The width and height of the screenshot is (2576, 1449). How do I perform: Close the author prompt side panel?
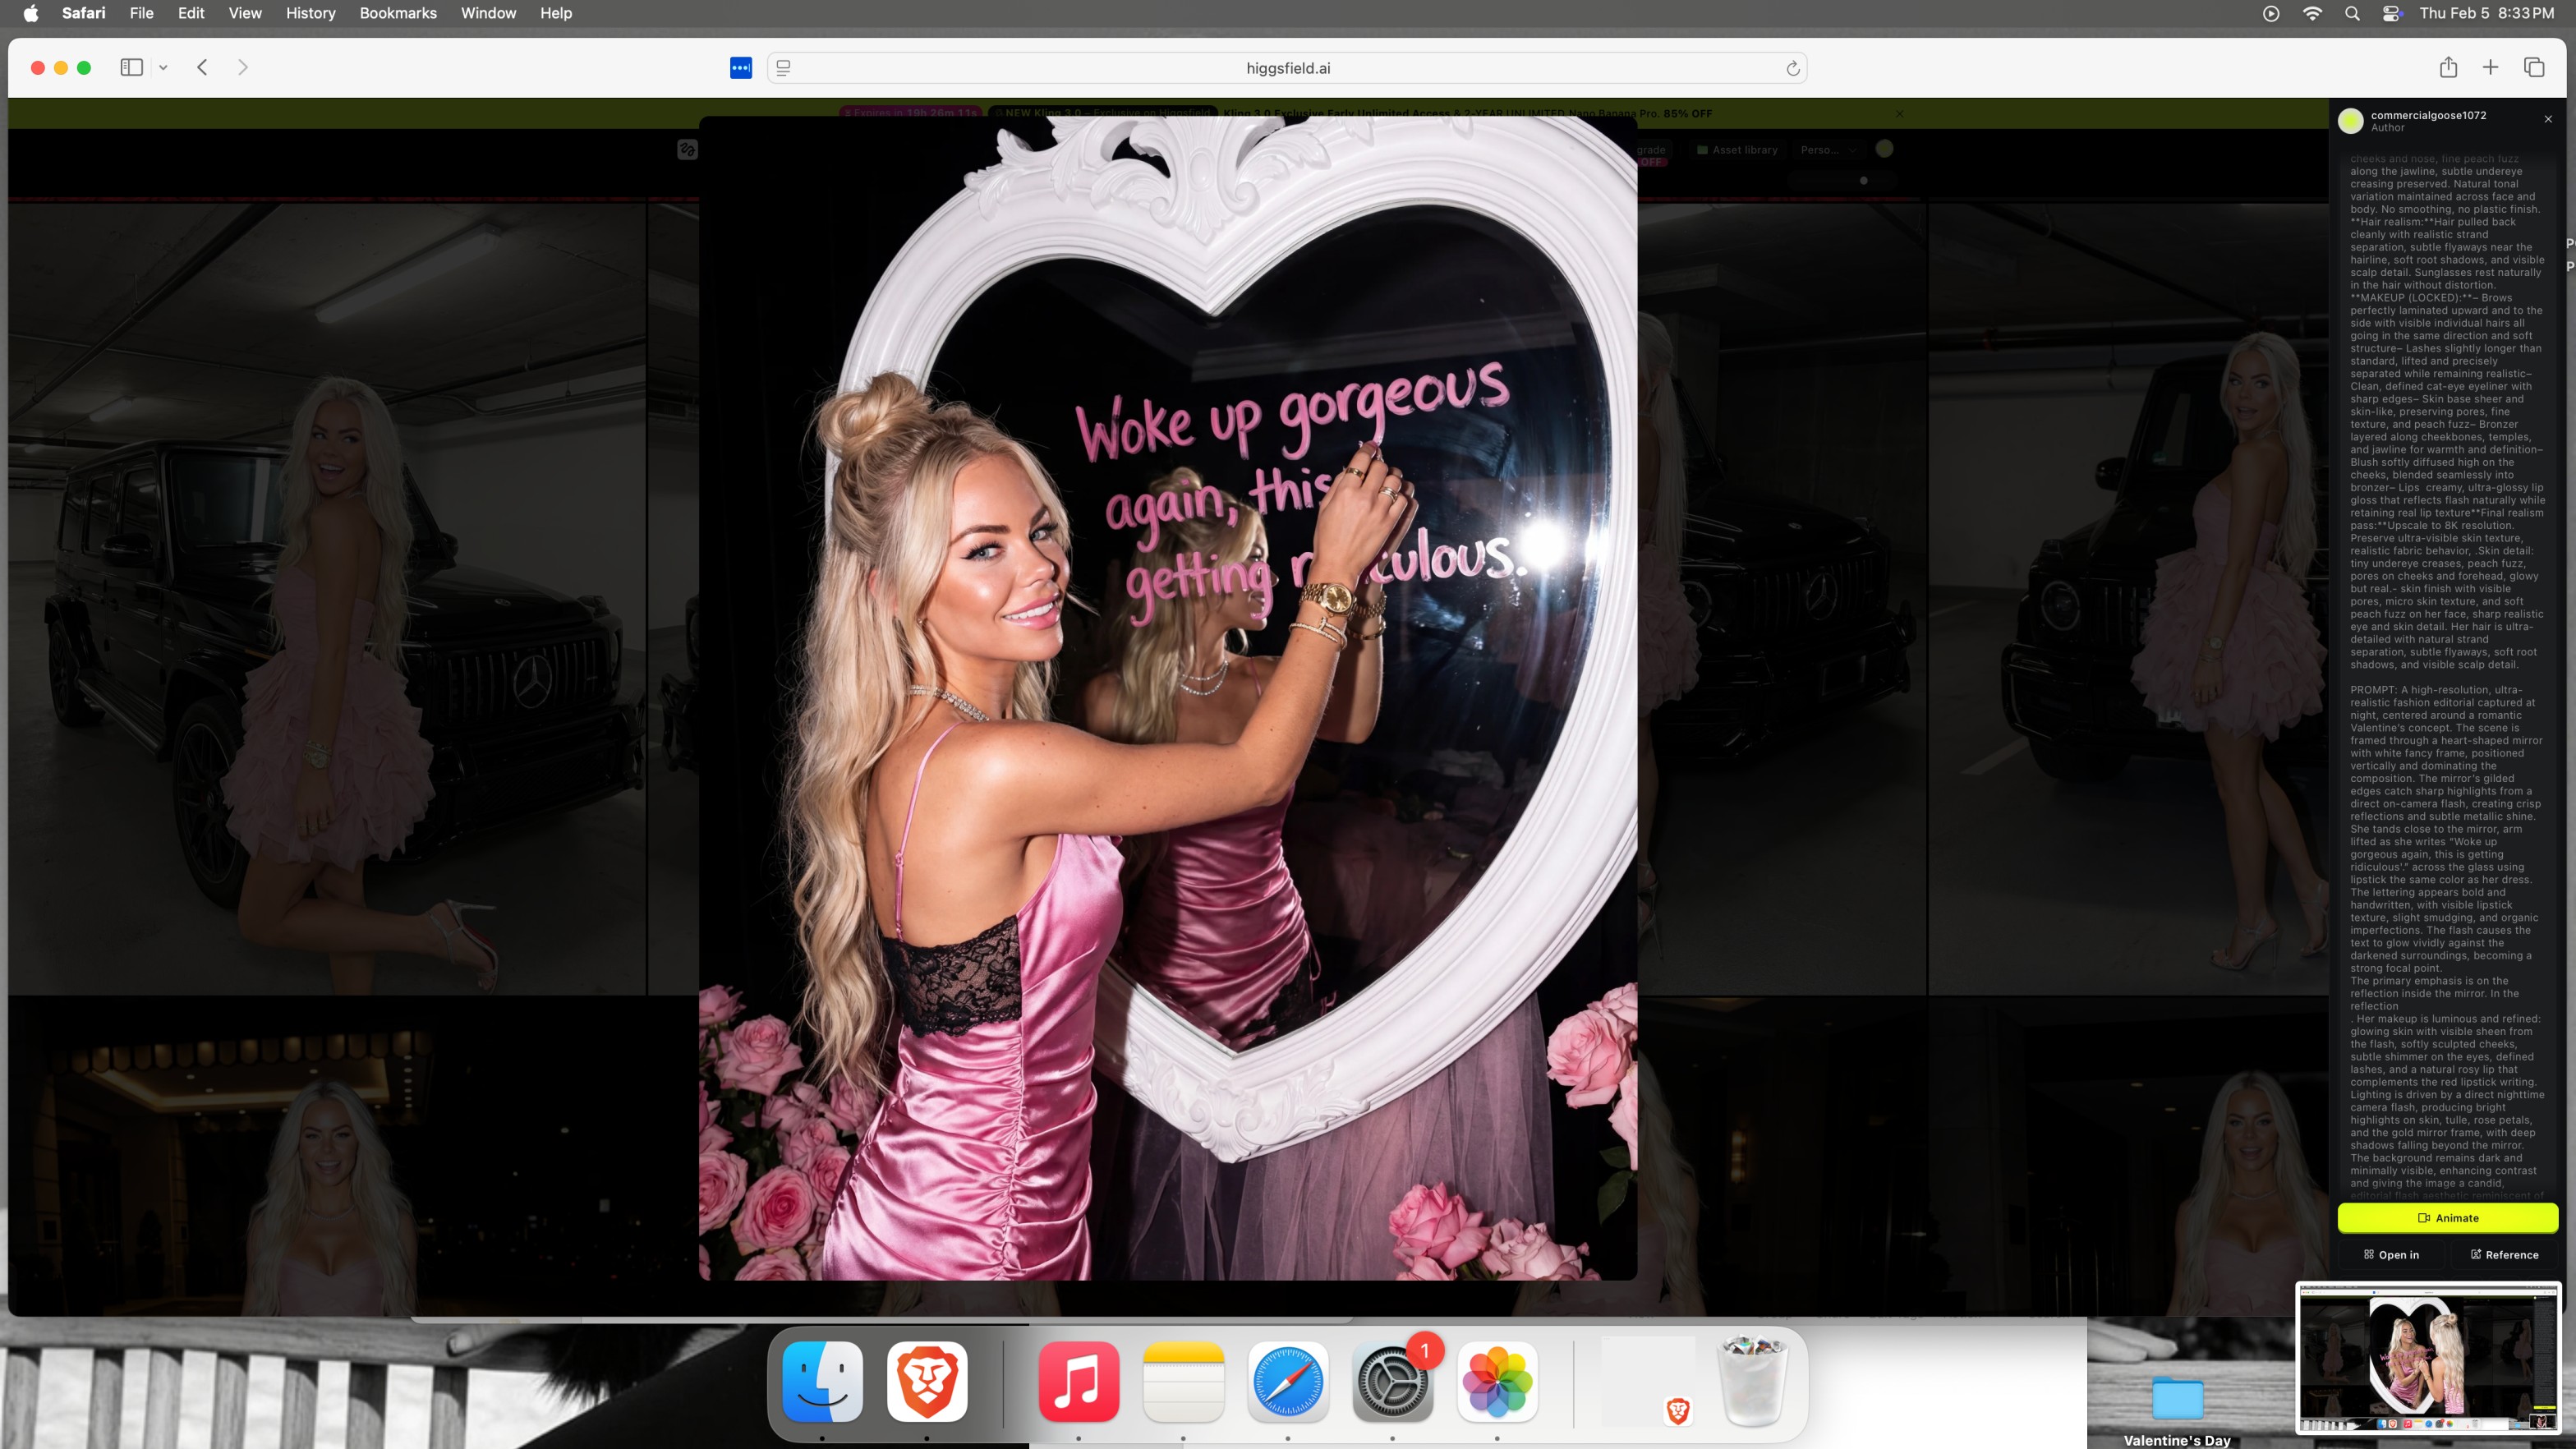click(x=2548, y=119)
